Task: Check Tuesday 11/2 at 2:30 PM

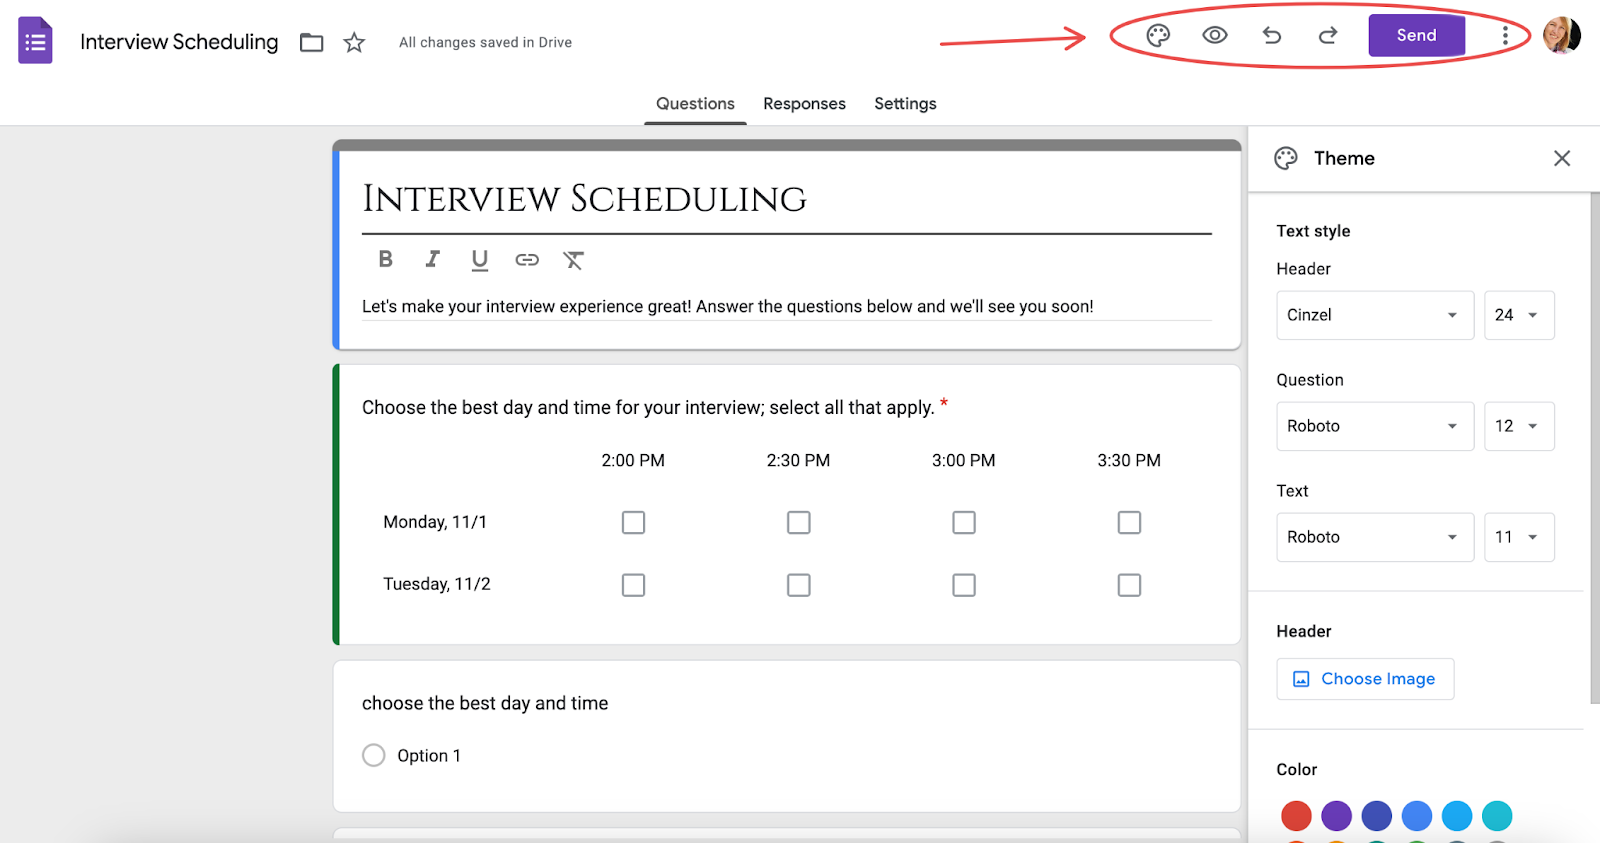Action: 798,584
